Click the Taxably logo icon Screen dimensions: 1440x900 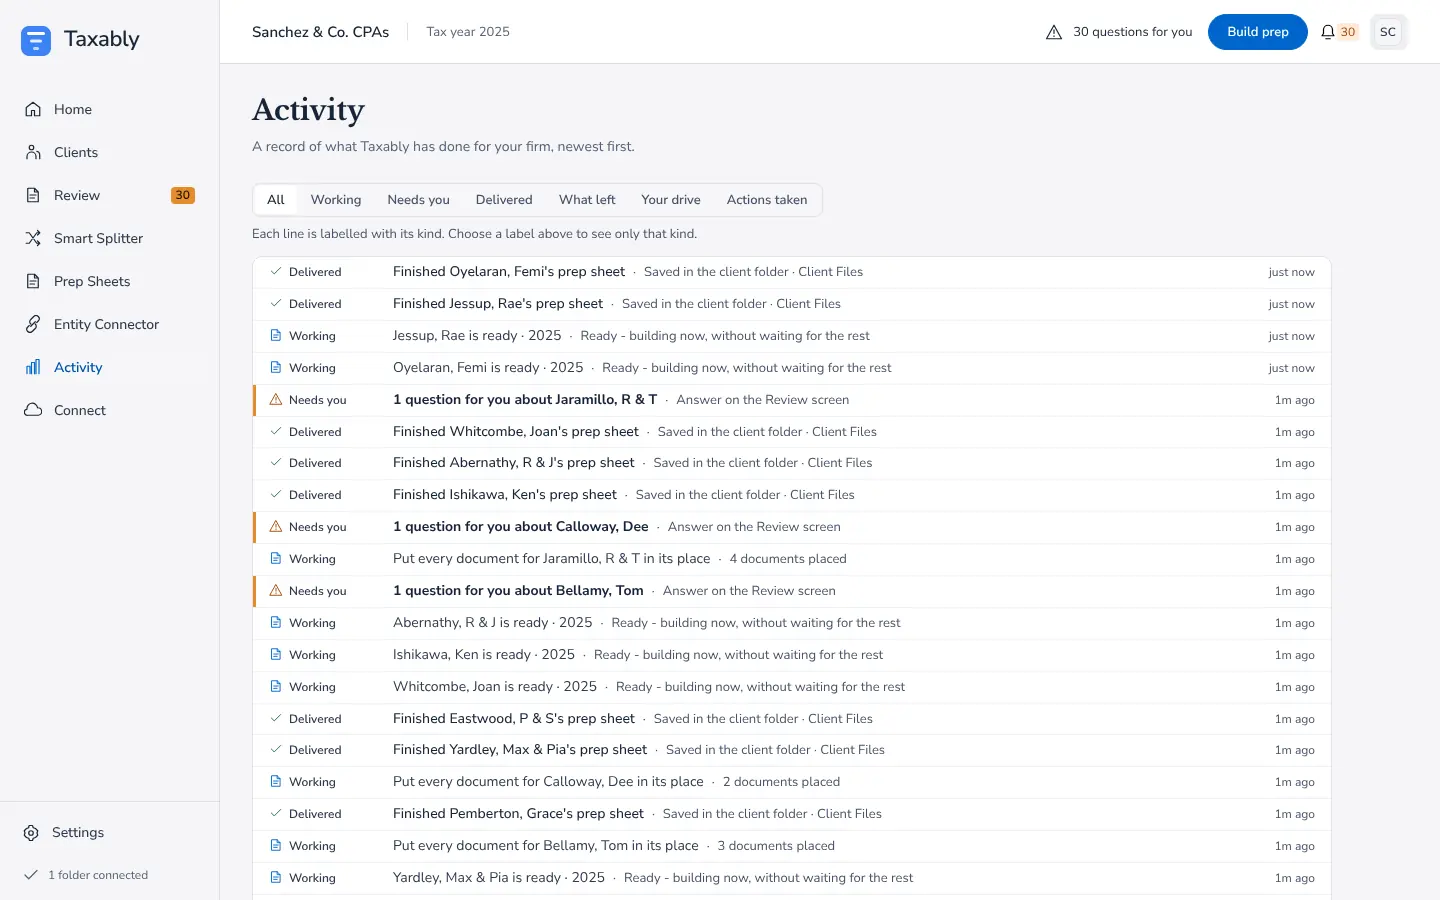click(x=36, y=40)
